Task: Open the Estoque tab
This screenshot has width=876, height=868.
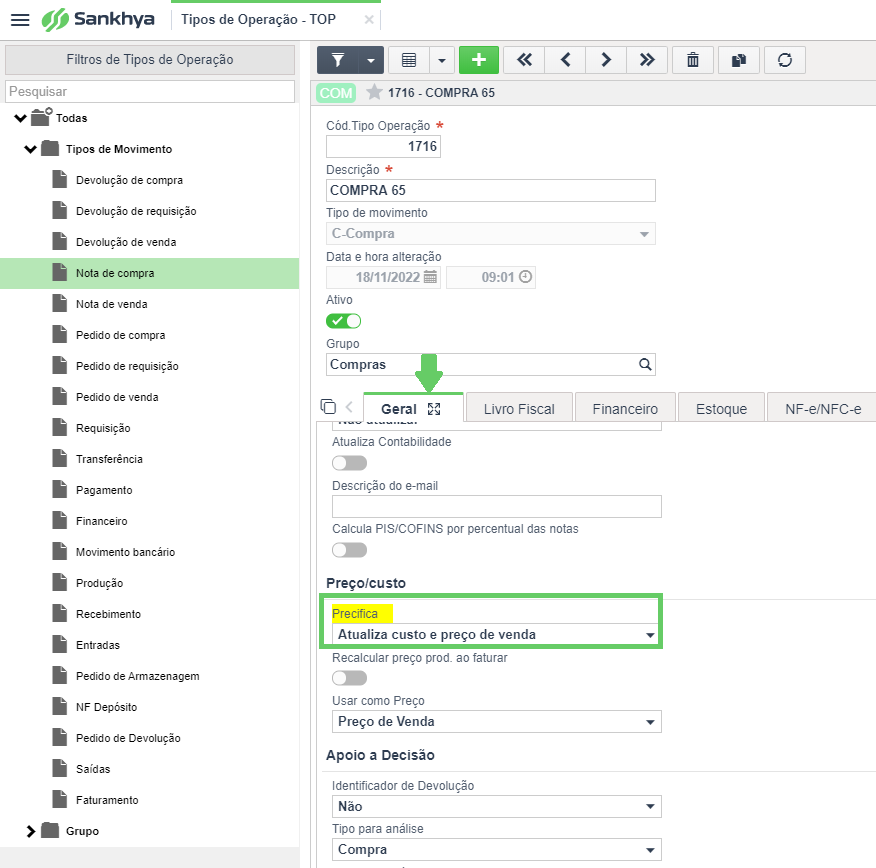Action: [721, 409]
